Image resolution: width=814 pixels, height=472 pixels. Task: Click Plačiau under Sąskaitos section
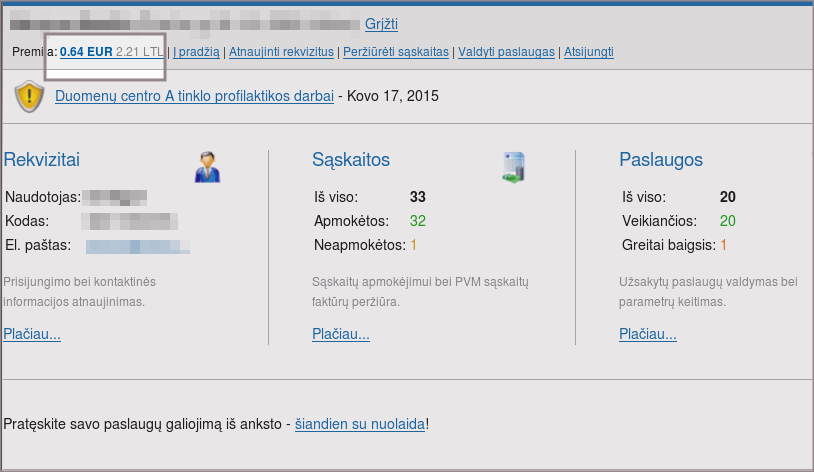click(341, 334)
